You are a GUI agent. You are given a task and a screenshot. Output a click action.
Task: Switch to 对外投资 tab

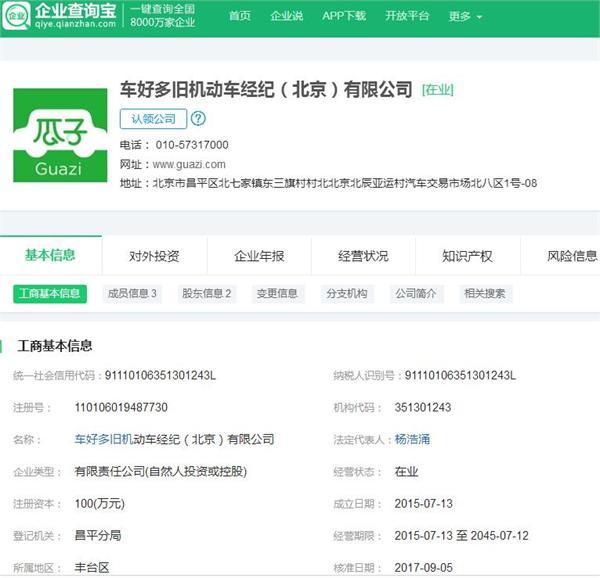(x=154, y=256)
